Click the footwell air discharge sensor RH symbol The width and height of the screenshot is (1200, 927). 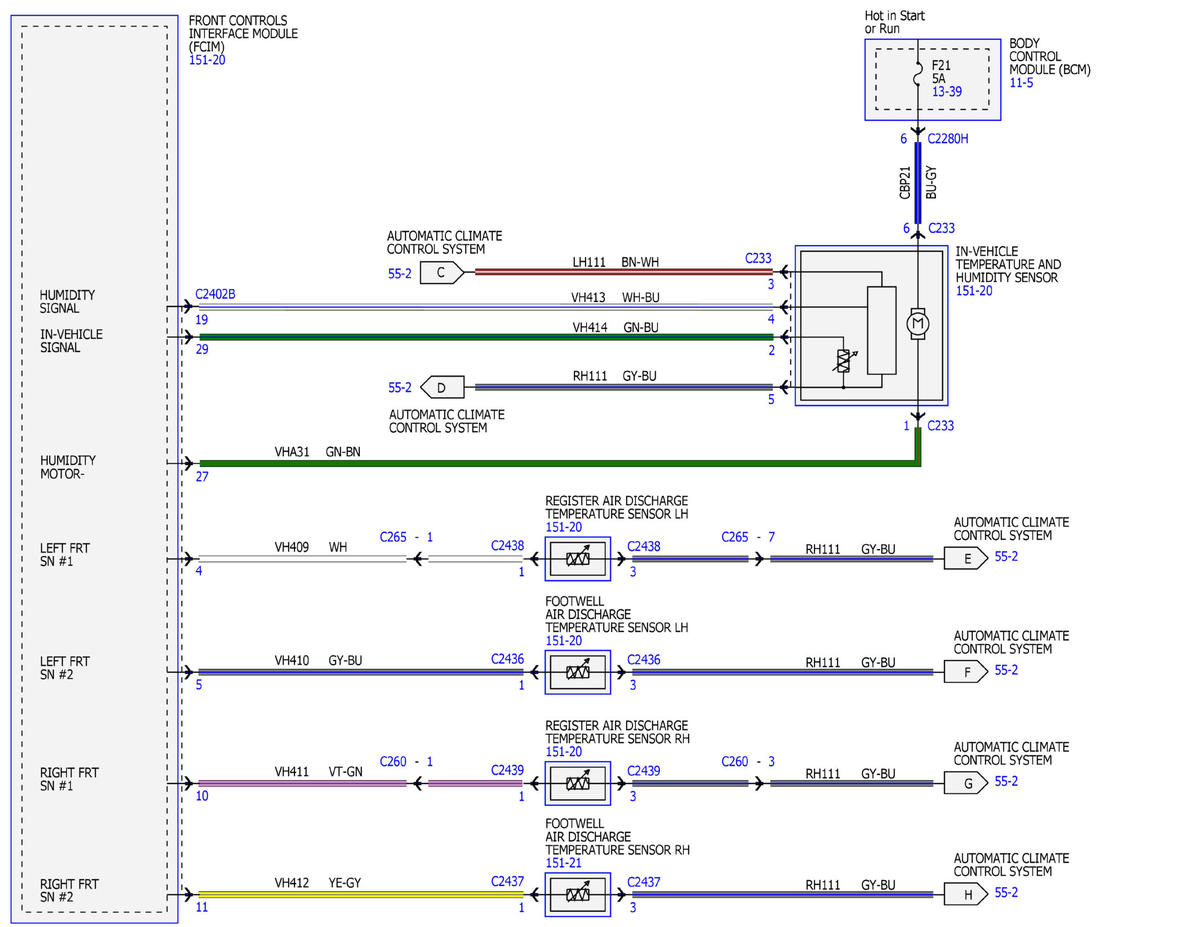point(577,894)
